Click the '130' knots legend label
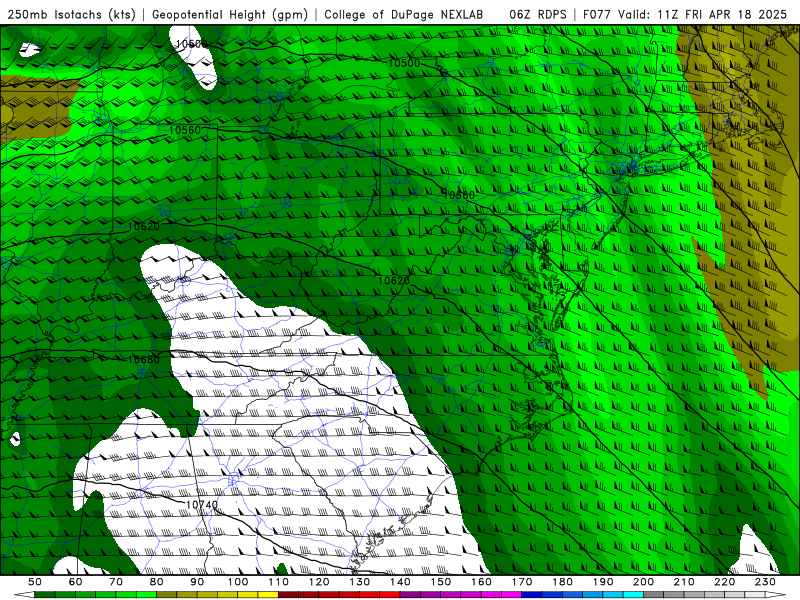This screenshot has width=800, height=600. click(x=359, y=582)
